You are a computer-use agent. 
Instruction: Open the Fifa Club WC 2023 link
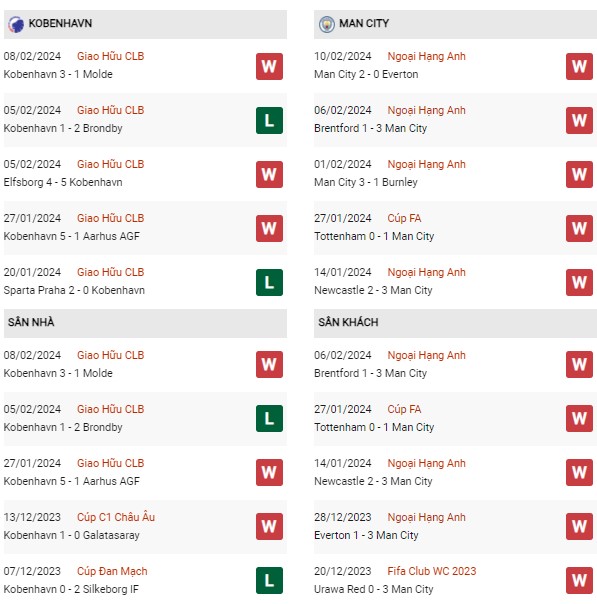pyautogui.click(x=432, y=571)
